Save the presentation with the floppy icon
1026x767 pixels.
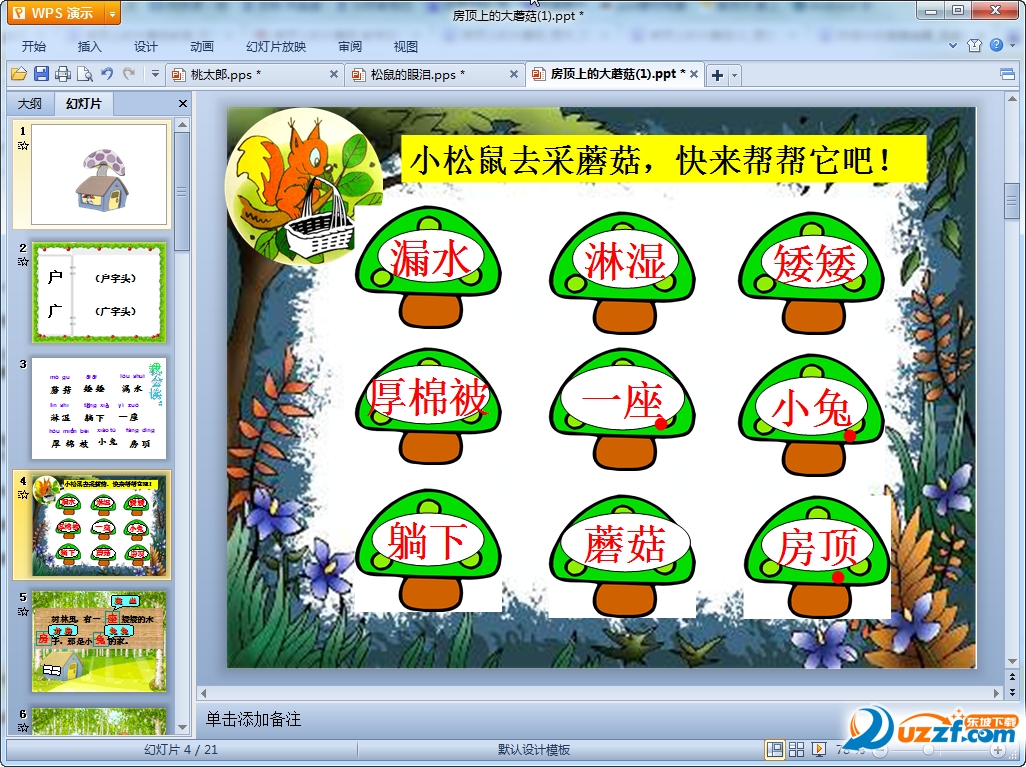click(41, 74)
